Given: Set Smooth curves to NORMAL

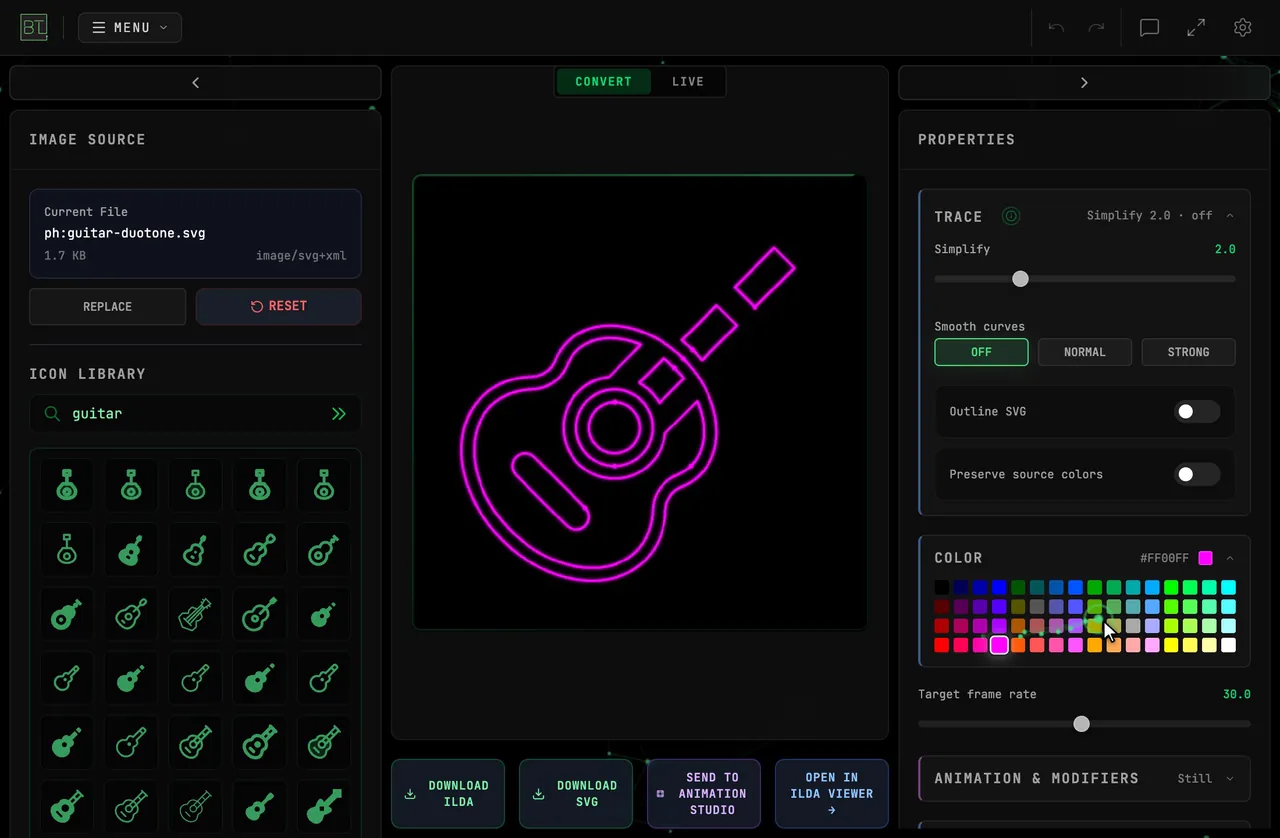Looking at the screenshot, I should pyautogui.click(x=1085, y=352).
